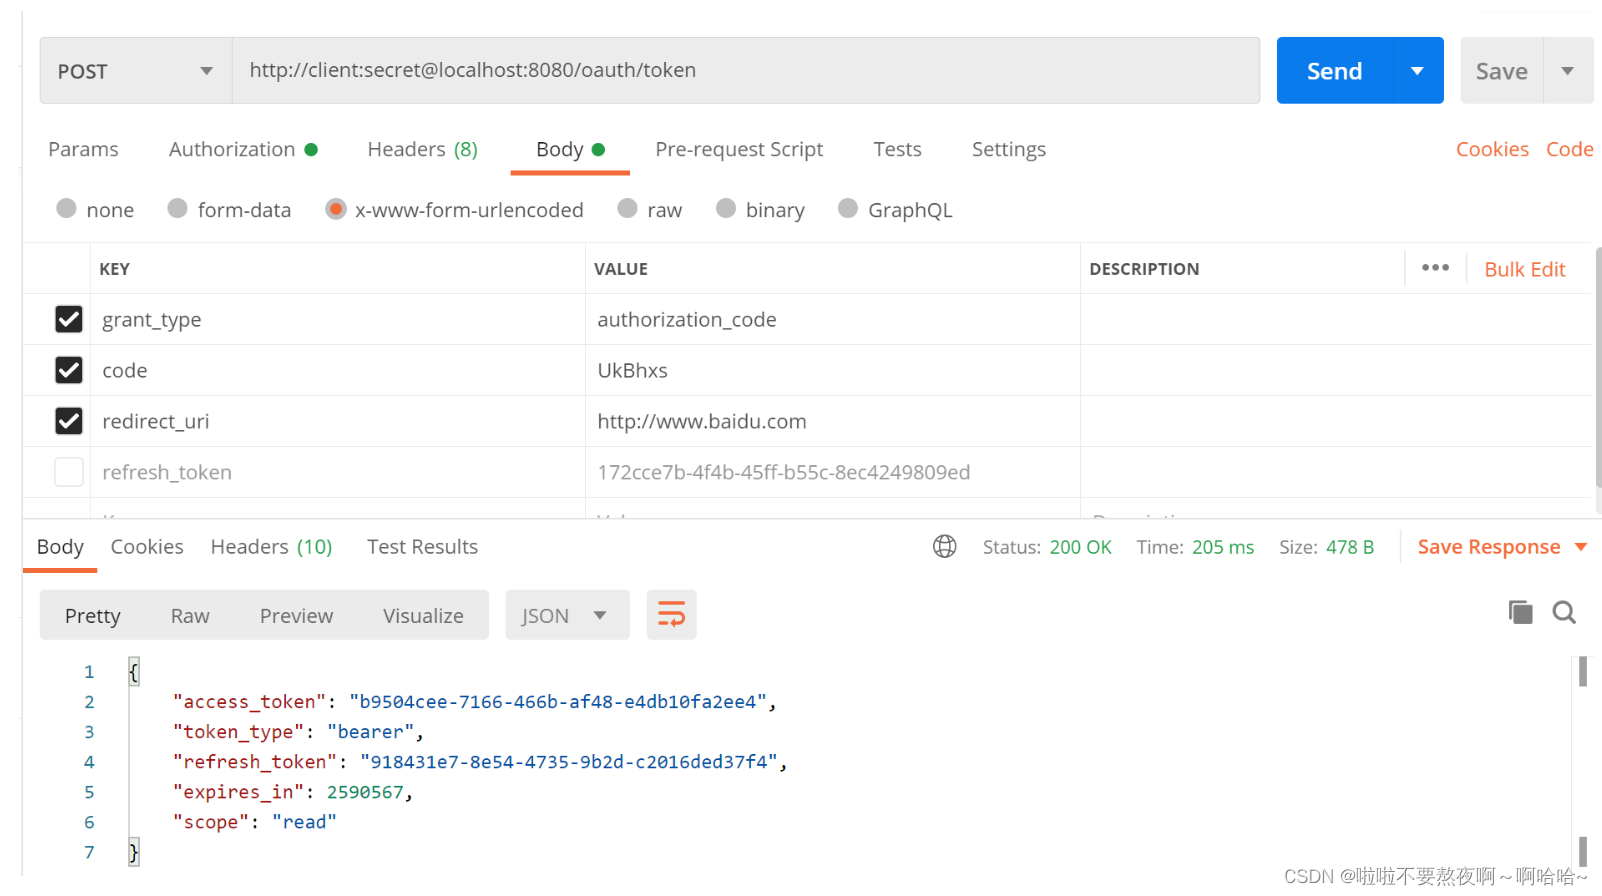Click the request URL input field
The height and width of the screenshot is (896, 1602).
pos(746,70)
